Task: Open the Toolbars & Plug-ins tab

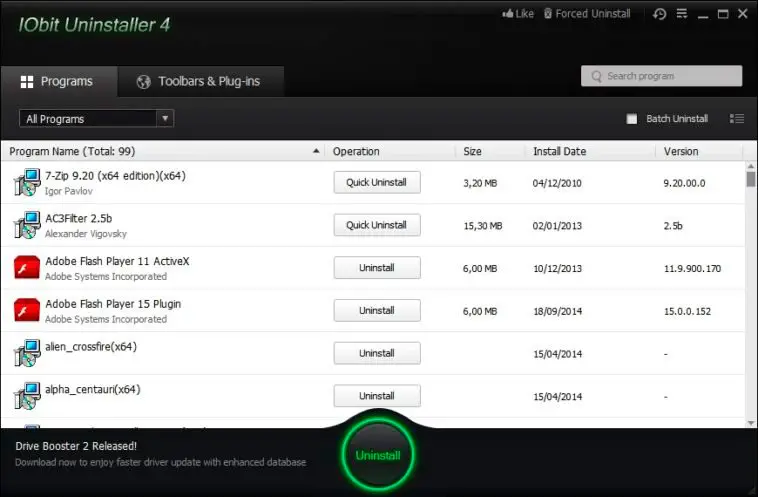Action: coord(201,81)
